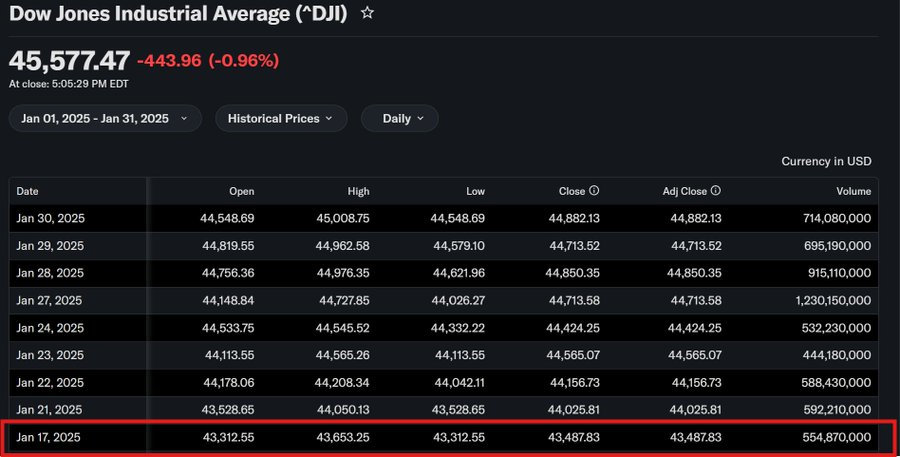Select the Jan 27, 2025 date cell
Screen dimensions: 900x457
click(x=49, y=300)
